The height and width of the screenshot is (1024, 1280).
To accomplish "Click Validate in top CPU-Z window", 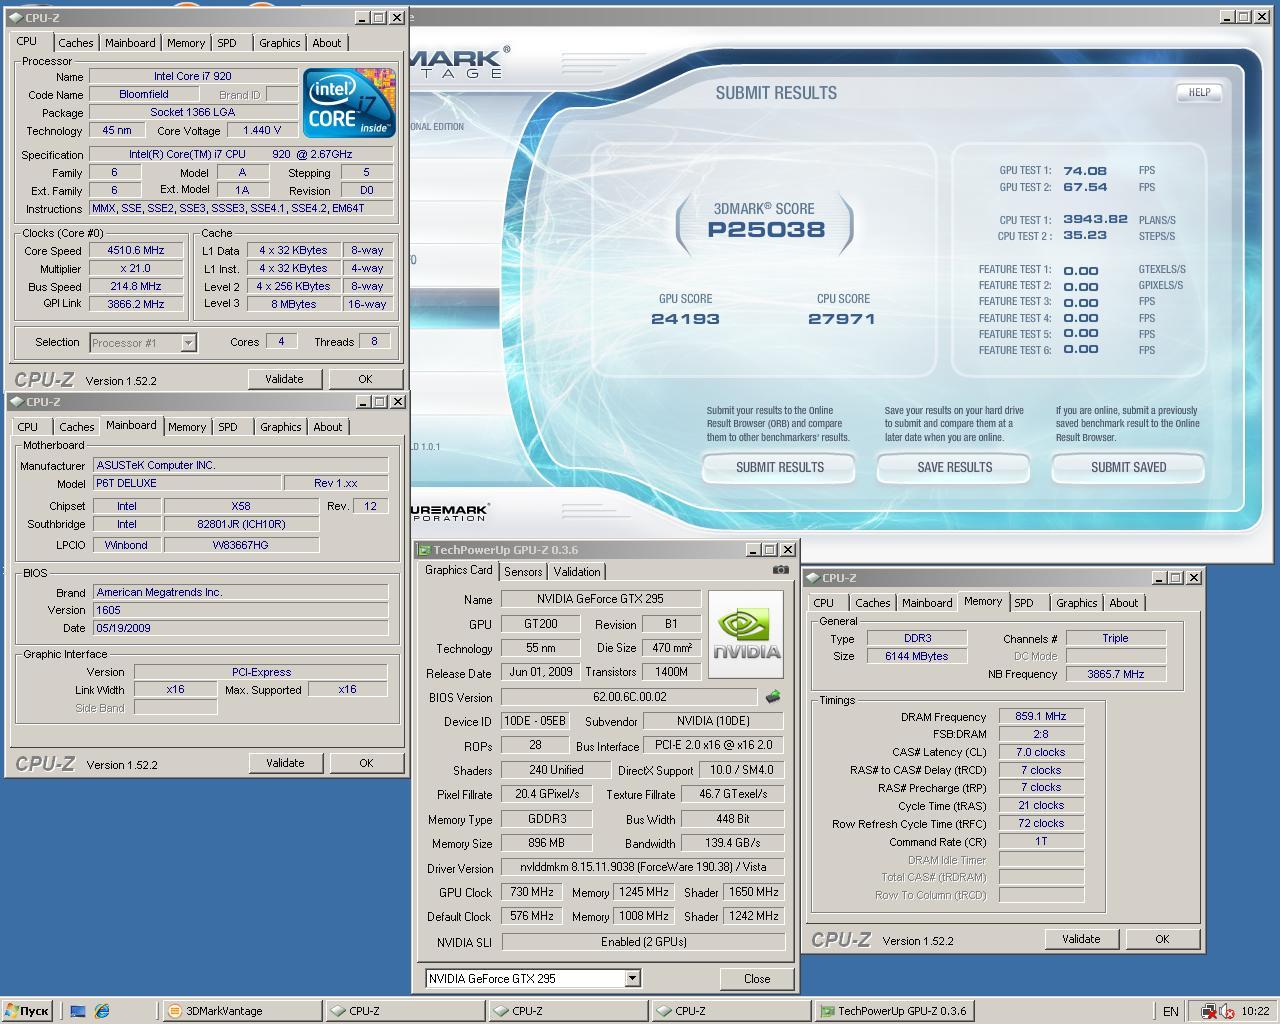I will (x=284, y=379).
